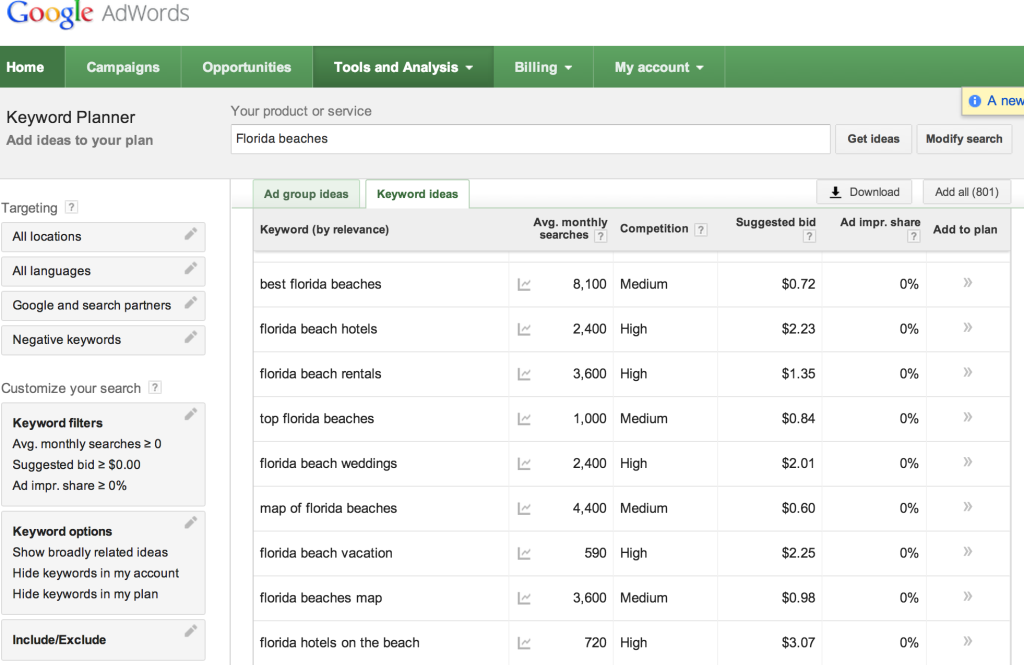Viewport: 1024px width, 665px height.
Task: Edit the All languages pencil icon
Action: pyautogui.click(x=191, y=268)
